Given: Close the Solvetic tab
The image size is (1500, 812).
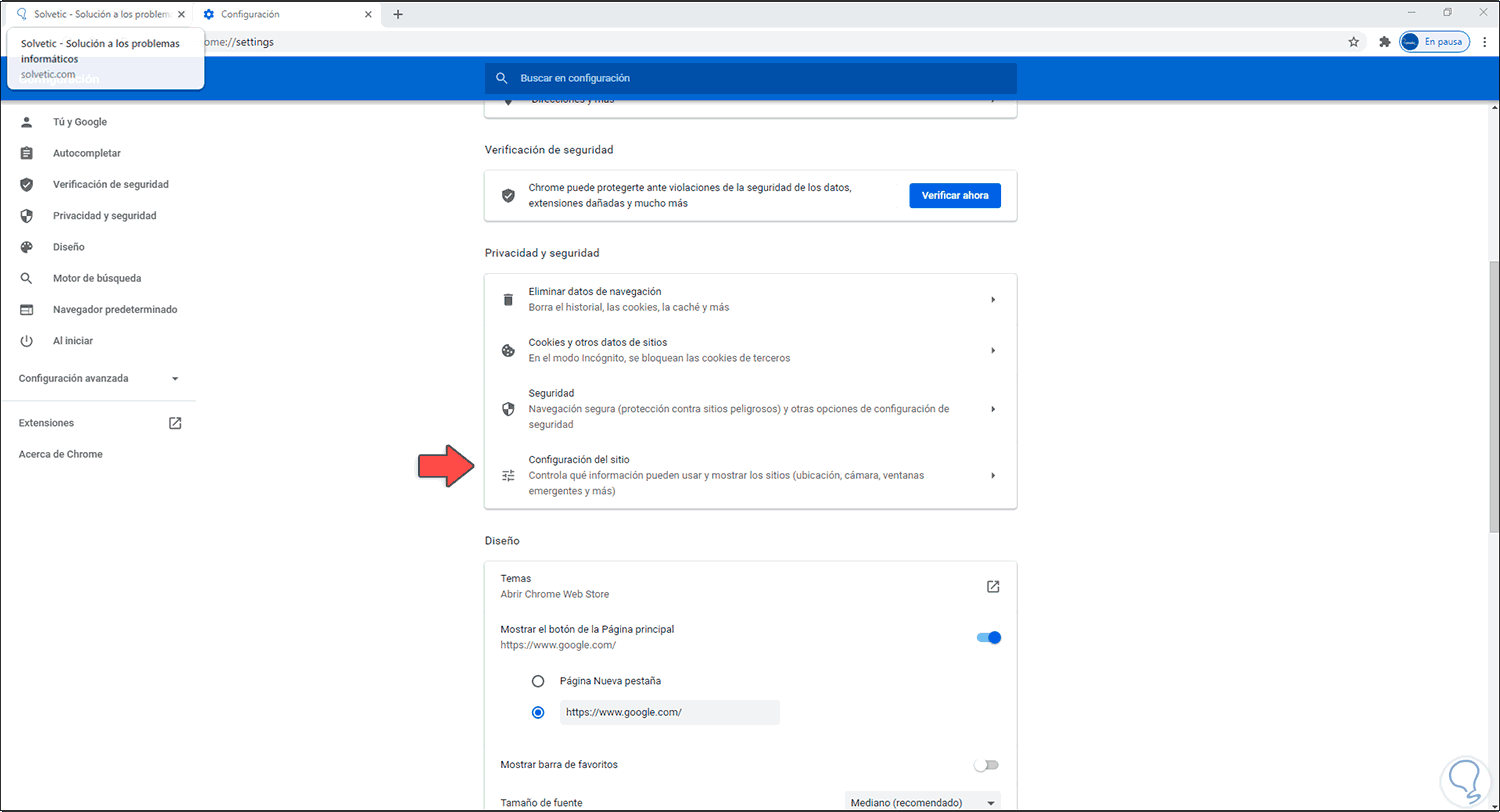Looking at the screenshot, I should [179, 14].
